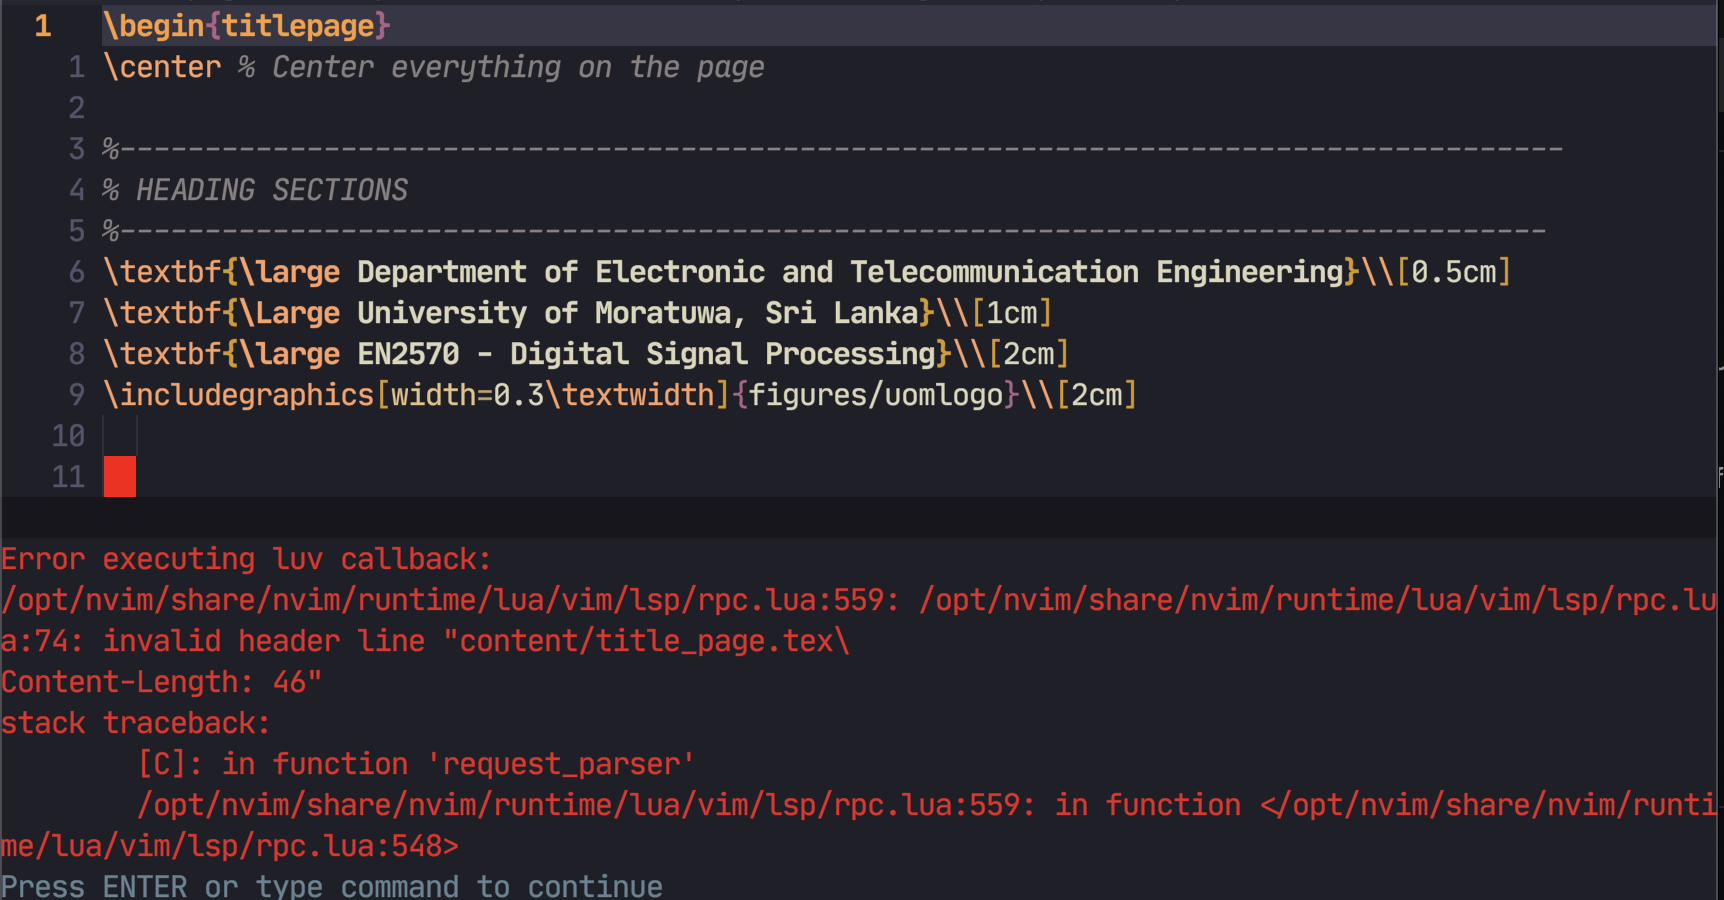Click 'stack traceback:' line
The width and height of the screenshot is (1724, 900).
135,723
